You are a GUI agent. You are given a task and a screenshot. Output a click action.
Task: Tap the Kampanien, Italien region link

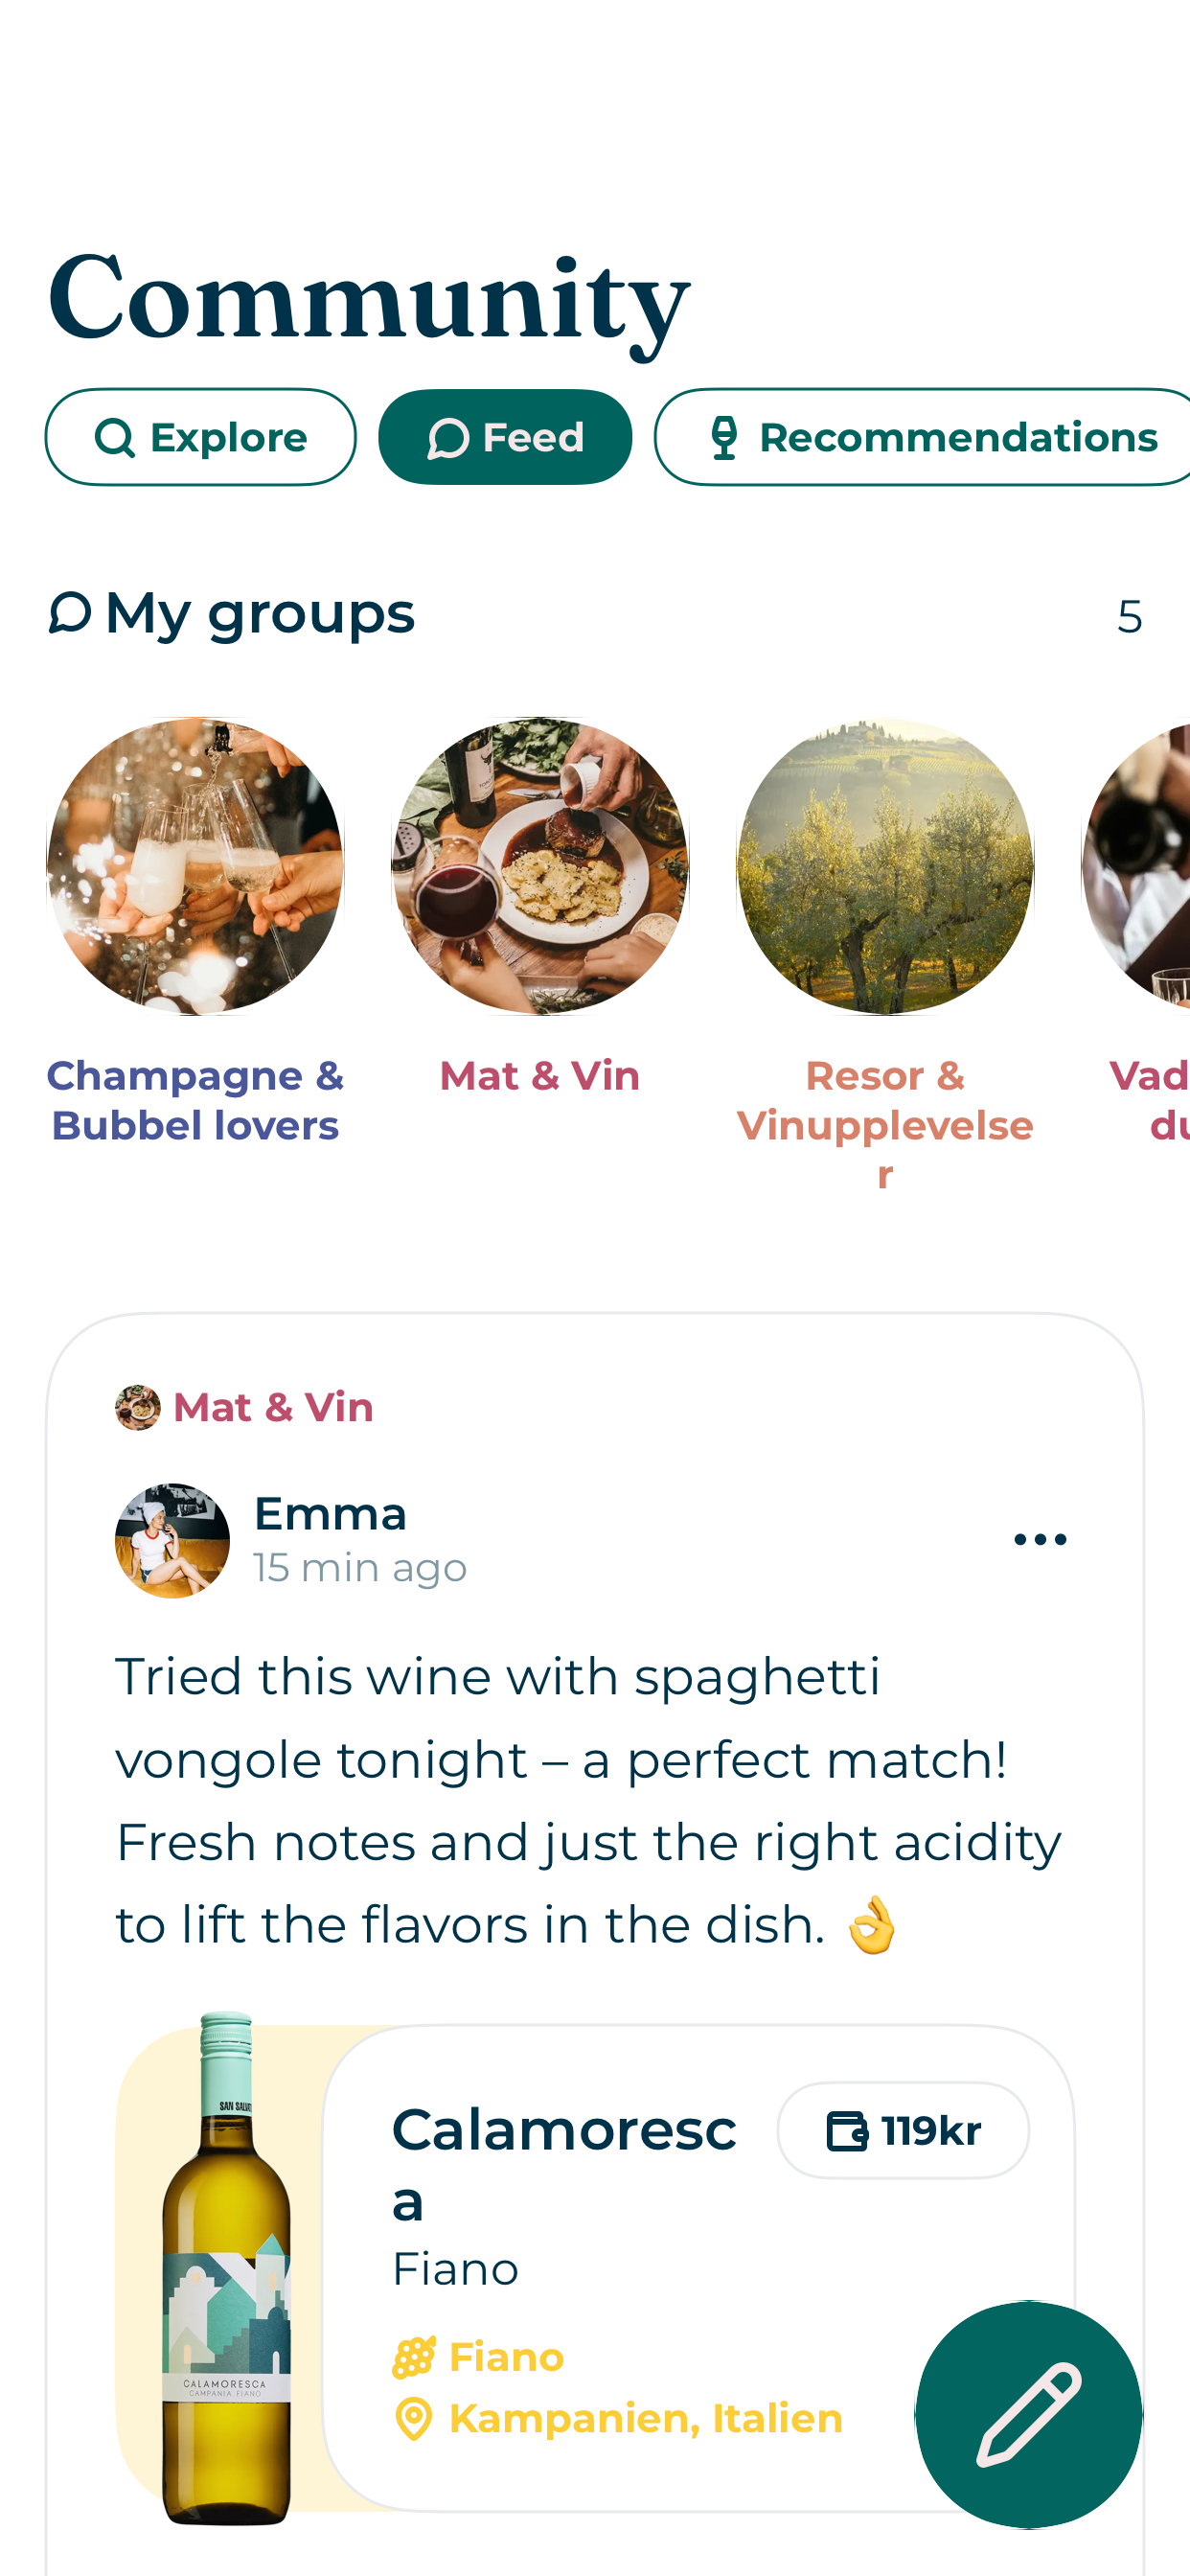tap(645, 2419)
